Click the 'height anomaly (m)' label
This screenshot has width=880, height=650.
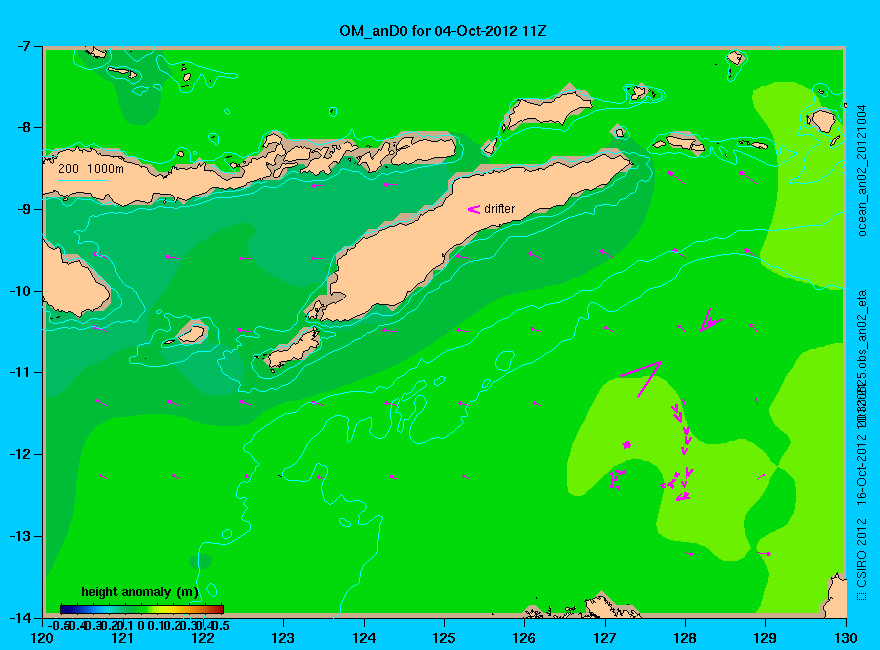(x=140, y=592)
